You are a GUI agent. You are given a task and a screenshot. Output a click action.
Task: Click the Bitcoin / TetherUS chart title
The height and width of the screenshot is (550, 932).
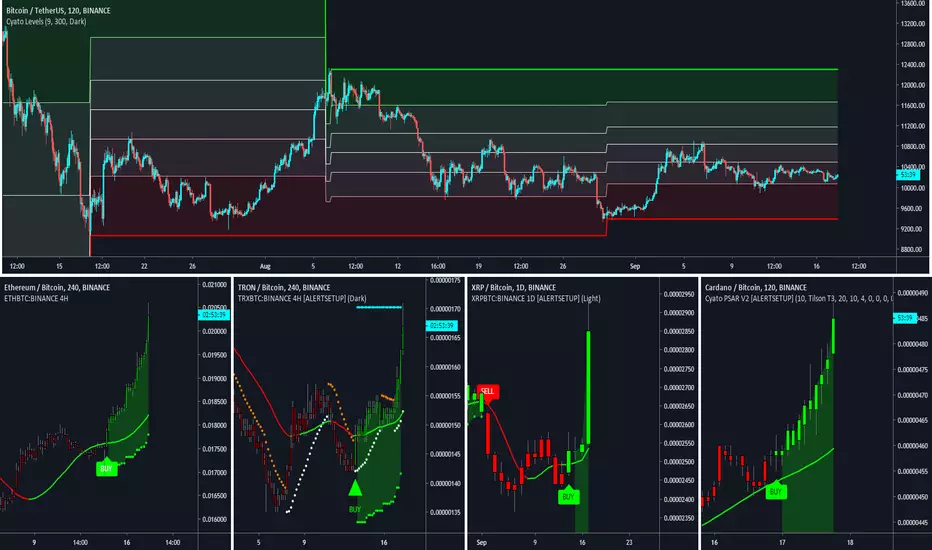[x=58, y=11]
